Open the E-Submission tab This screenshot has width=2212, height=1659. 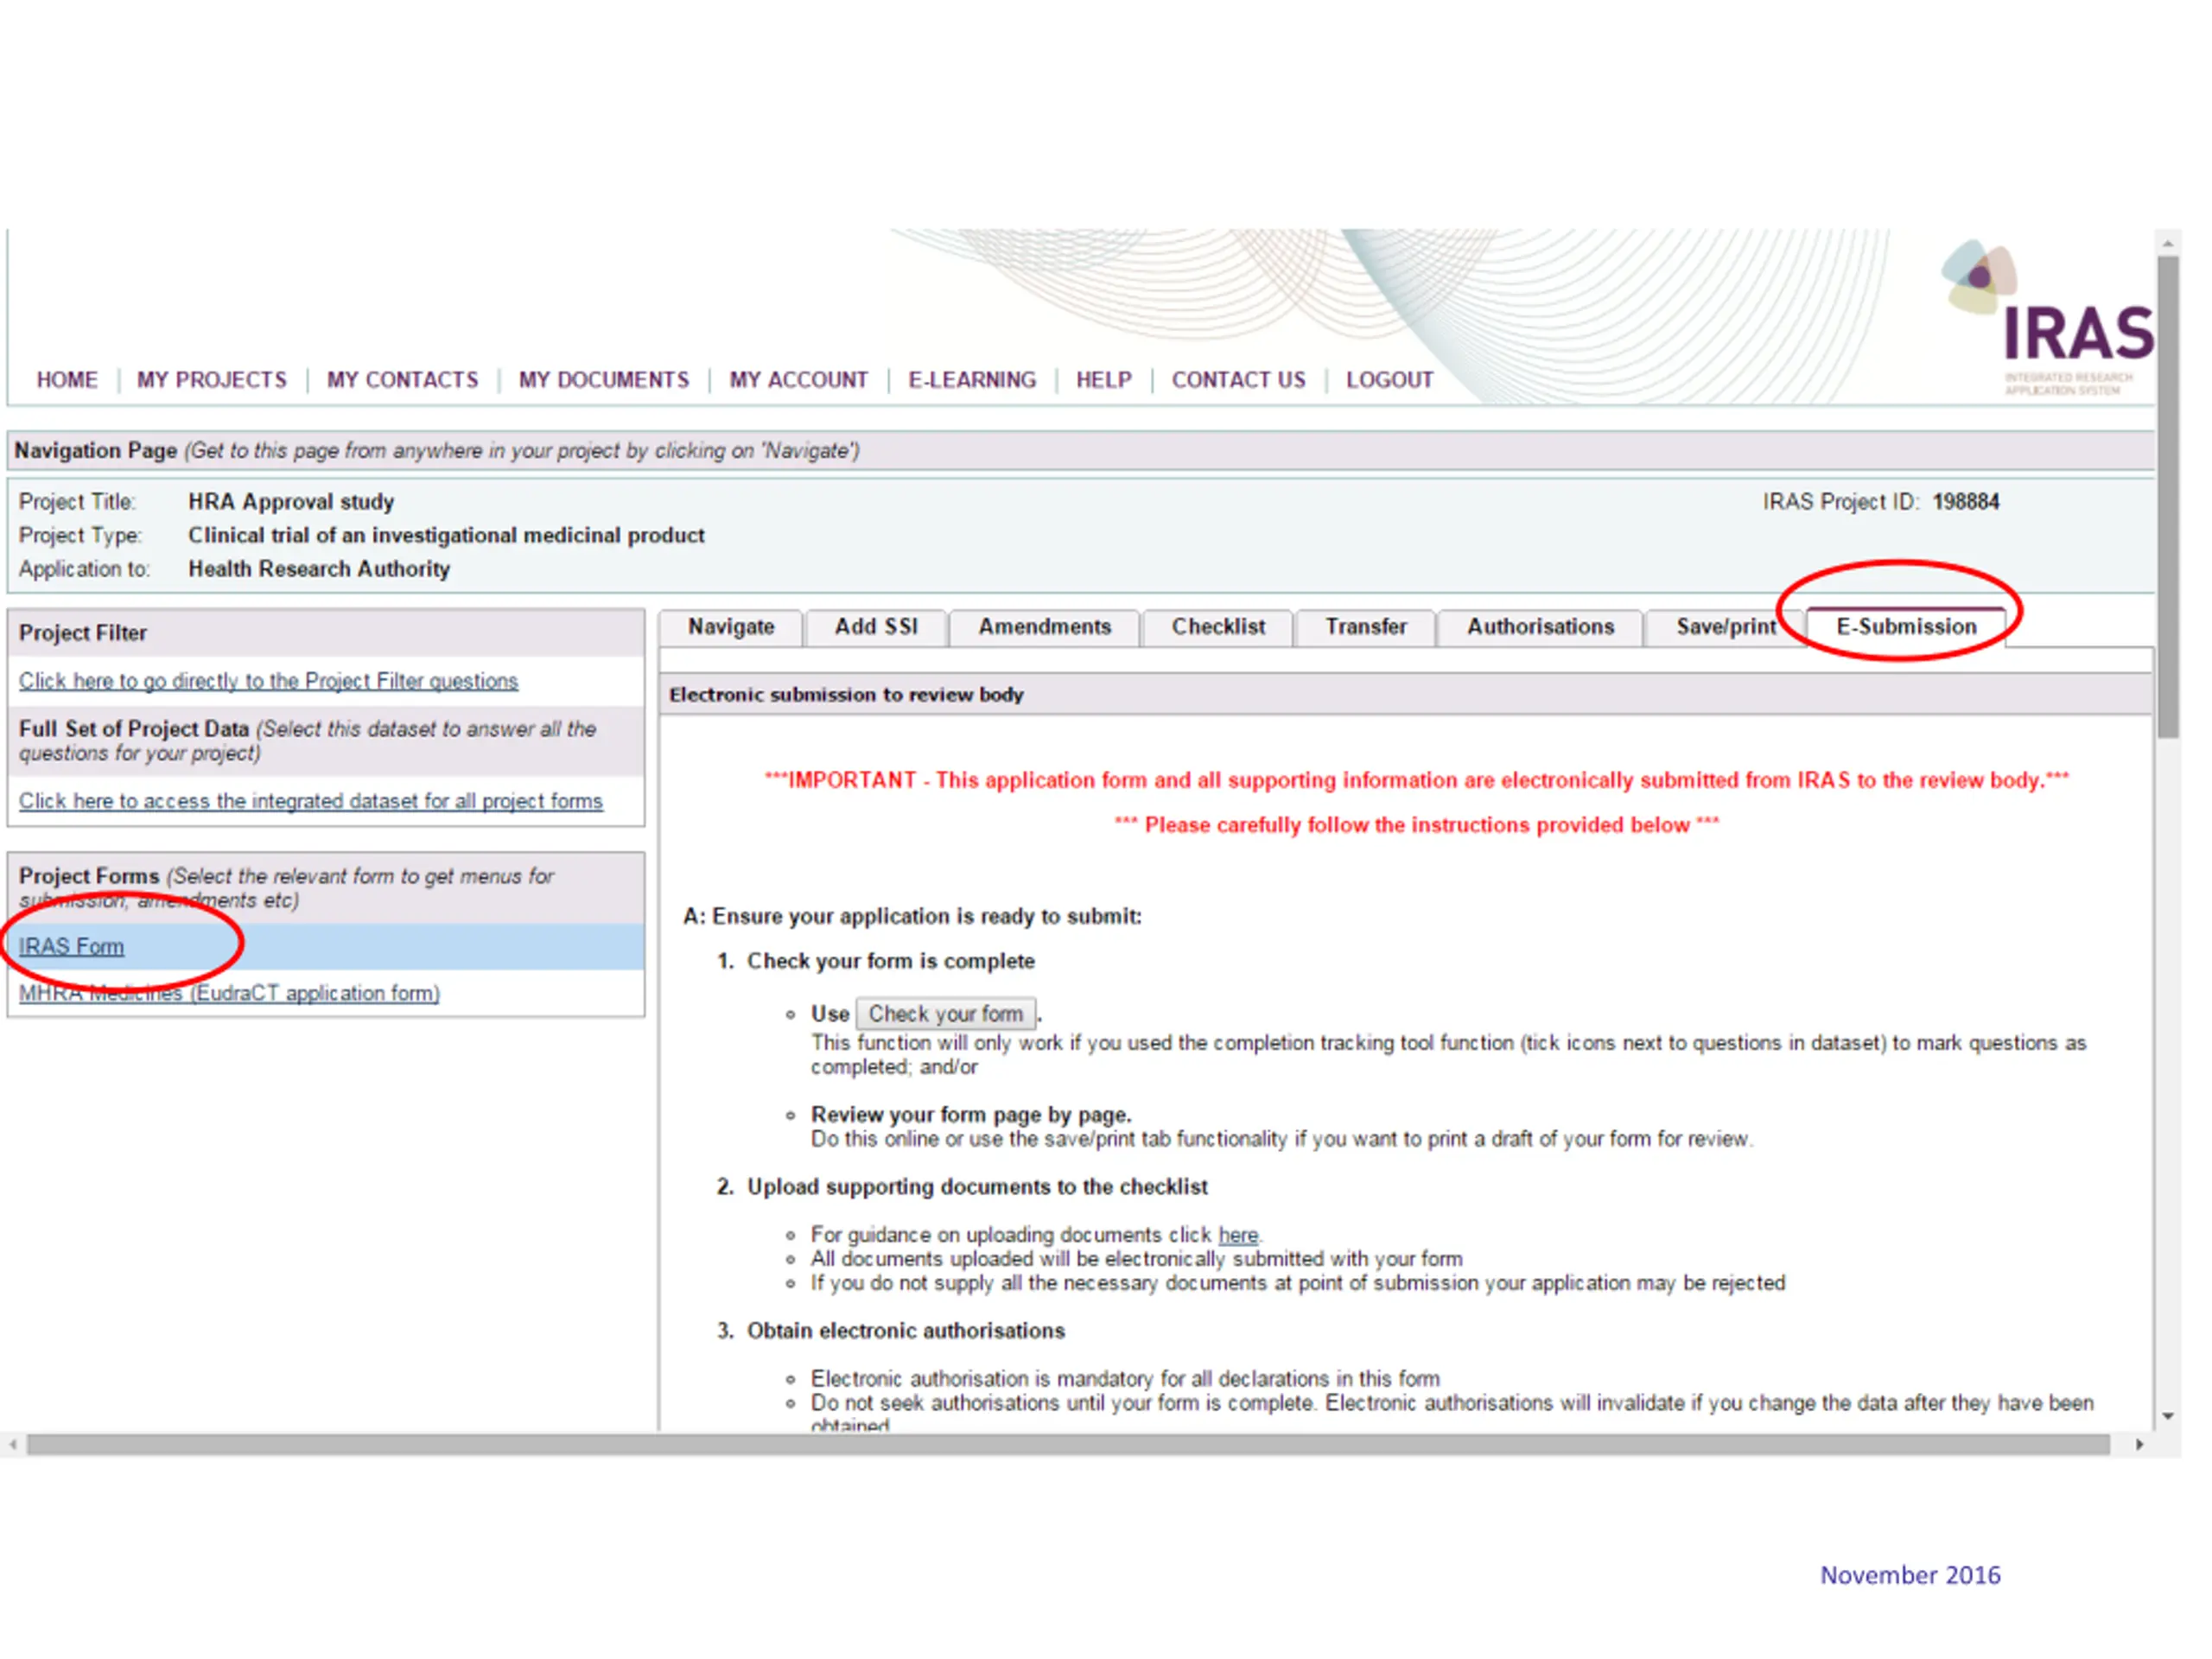[x=1905, y=627]
